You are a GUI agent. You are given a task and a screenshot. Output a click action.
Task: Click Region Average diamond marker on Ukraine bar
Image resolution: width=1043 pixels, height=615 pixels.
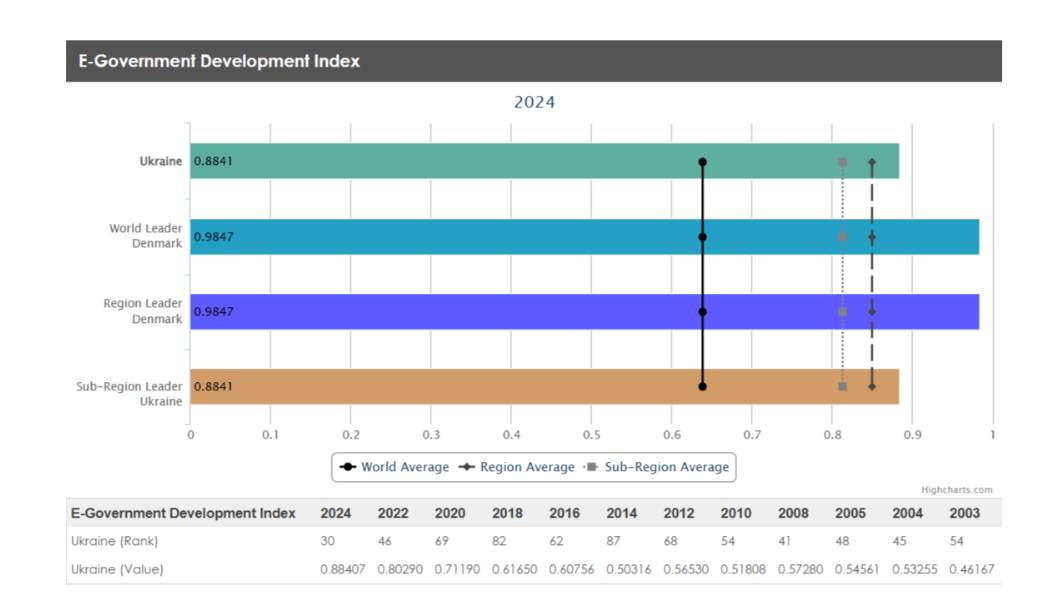point(872,162)
